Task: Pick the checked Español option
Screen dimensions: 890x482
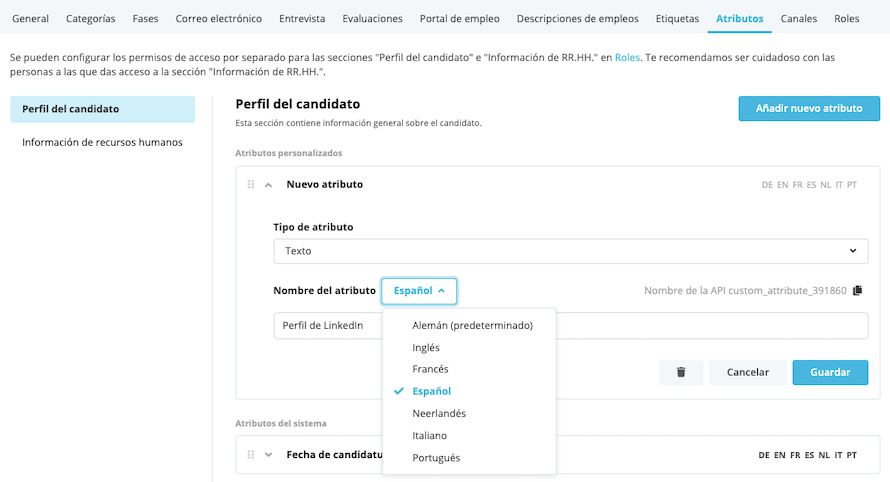Action: [431, 391]
